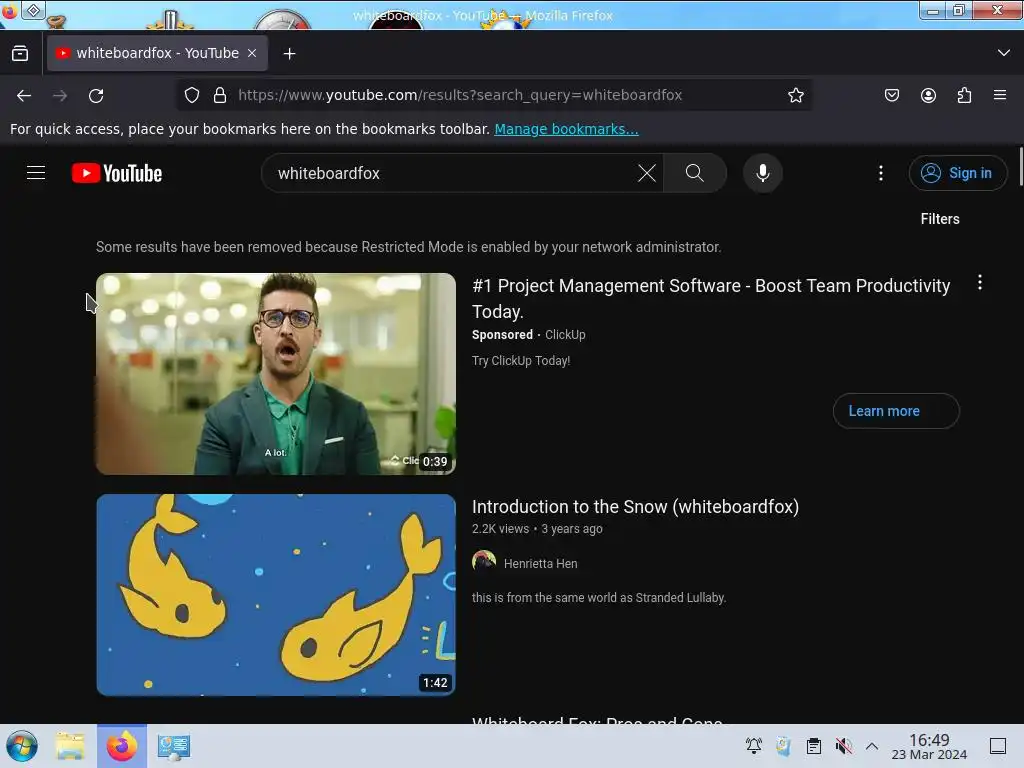Open the YouTube guide hamburger menu

(x=36, y=173)
